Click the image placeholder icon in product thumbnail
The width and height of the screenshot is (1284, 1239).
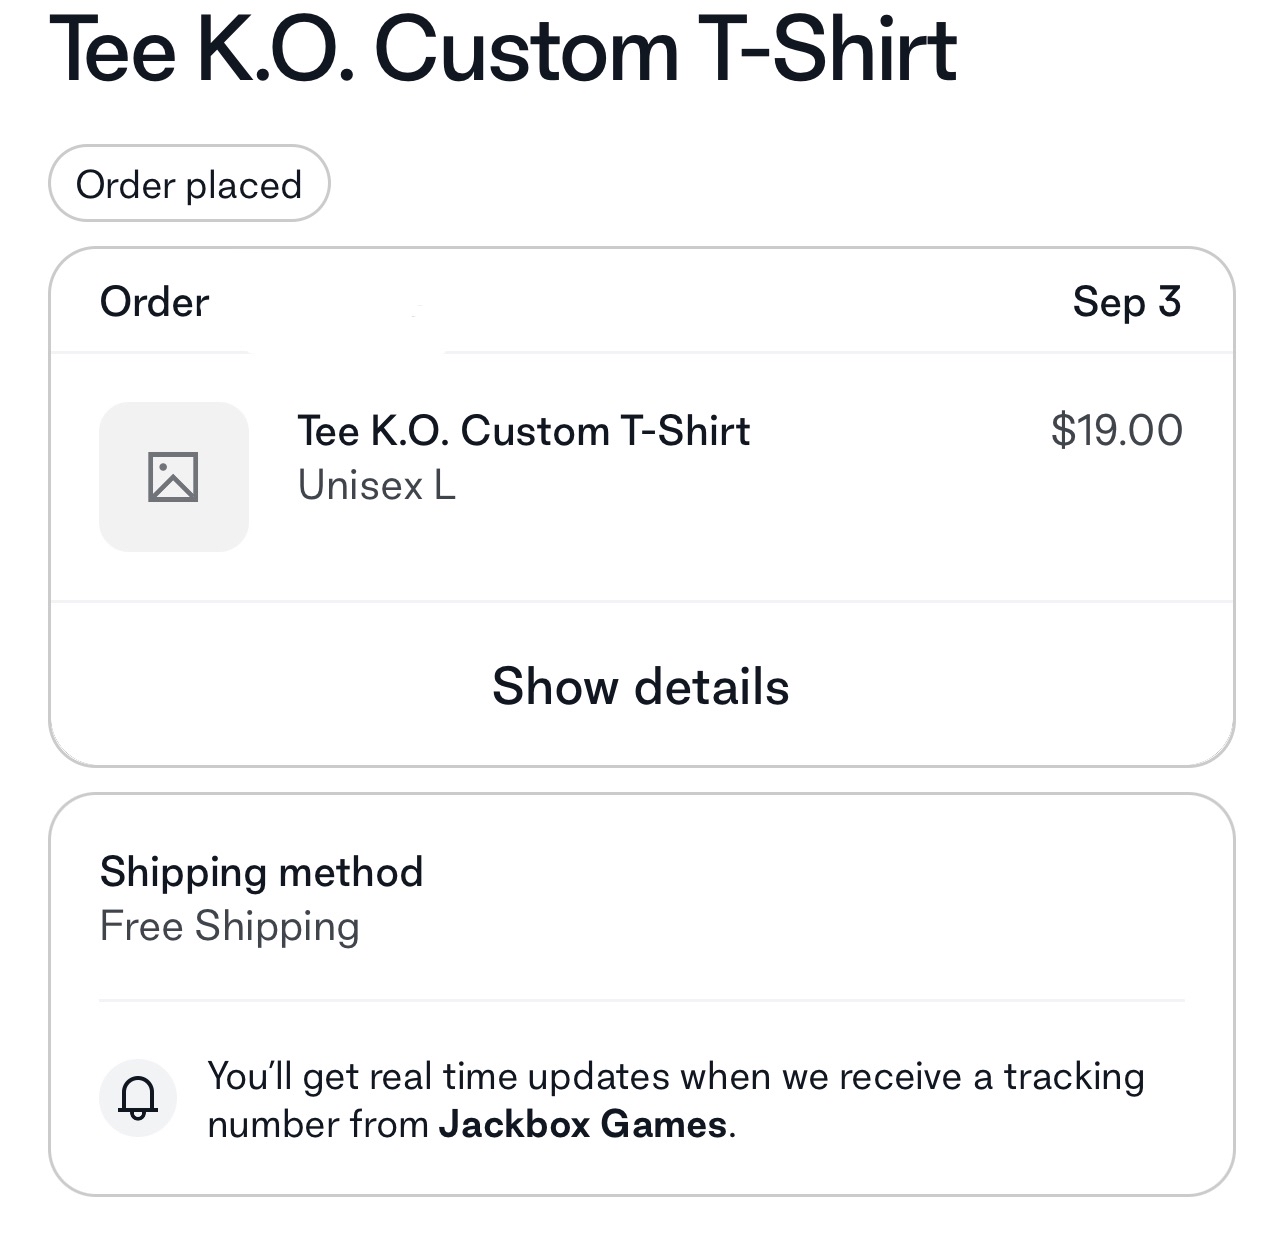click(173, 477)
